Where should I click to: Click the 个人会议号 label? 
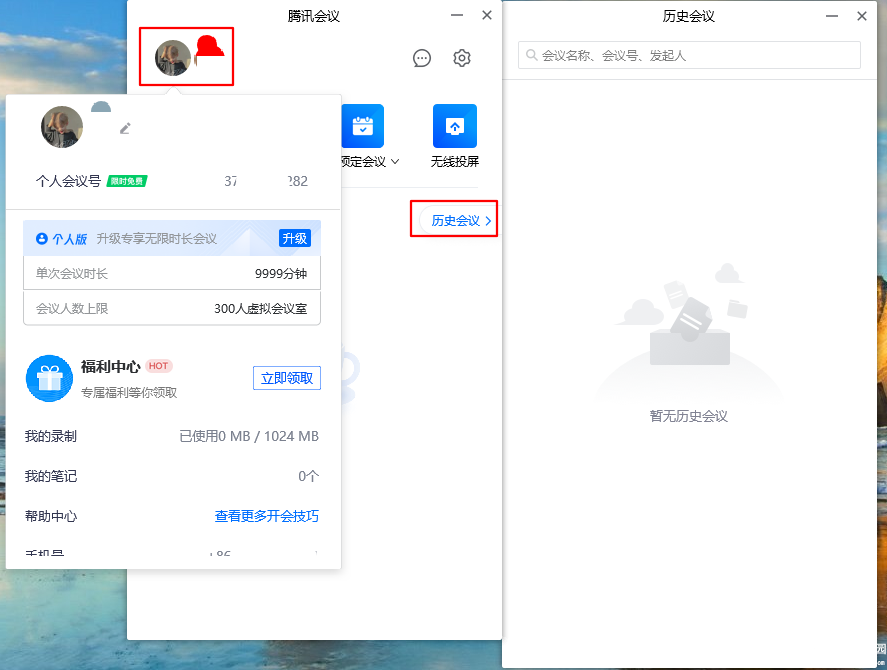pos(68,181)
